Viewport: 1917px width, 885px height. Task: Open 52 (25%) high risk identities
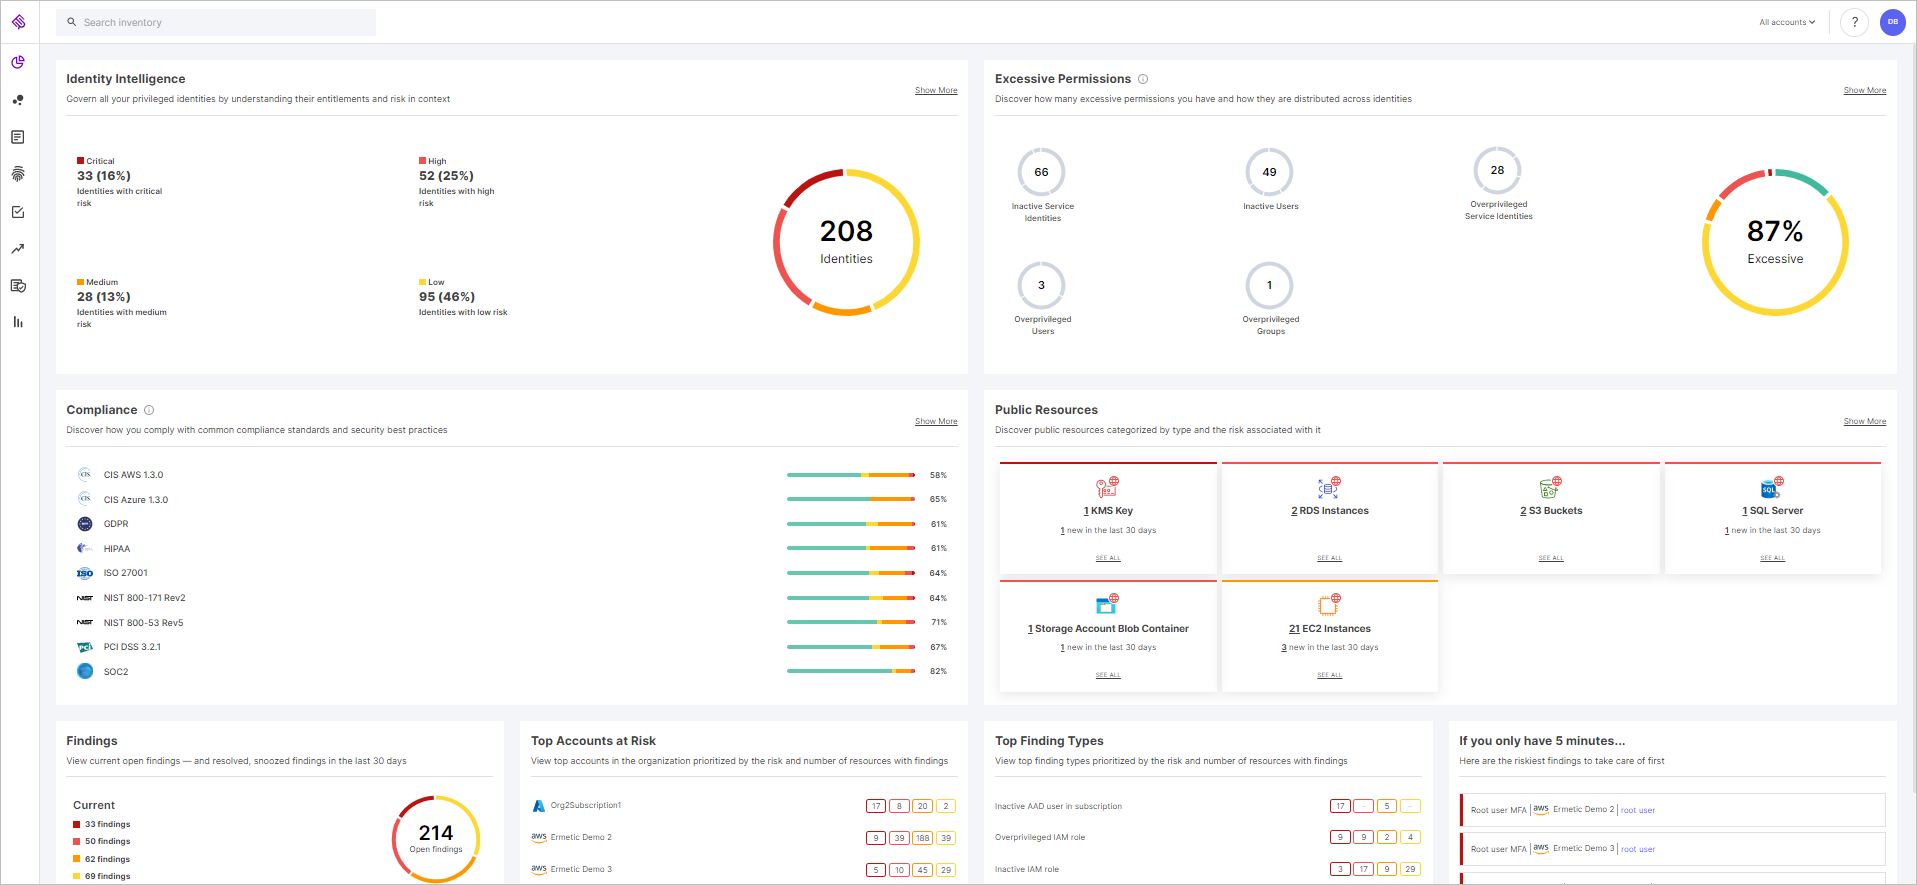[446, 176]
